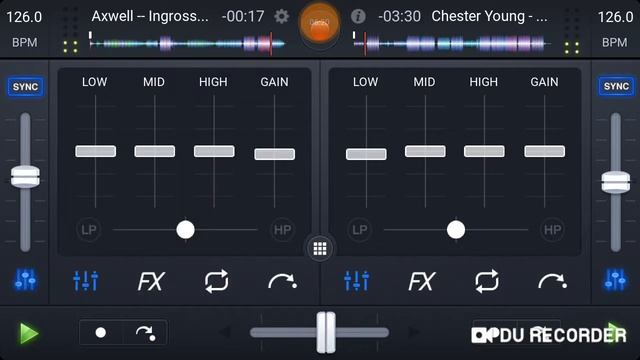Click left deck GAIN slider handle
This screenshot has height=360, width=640.
click(x=275, y=154)
